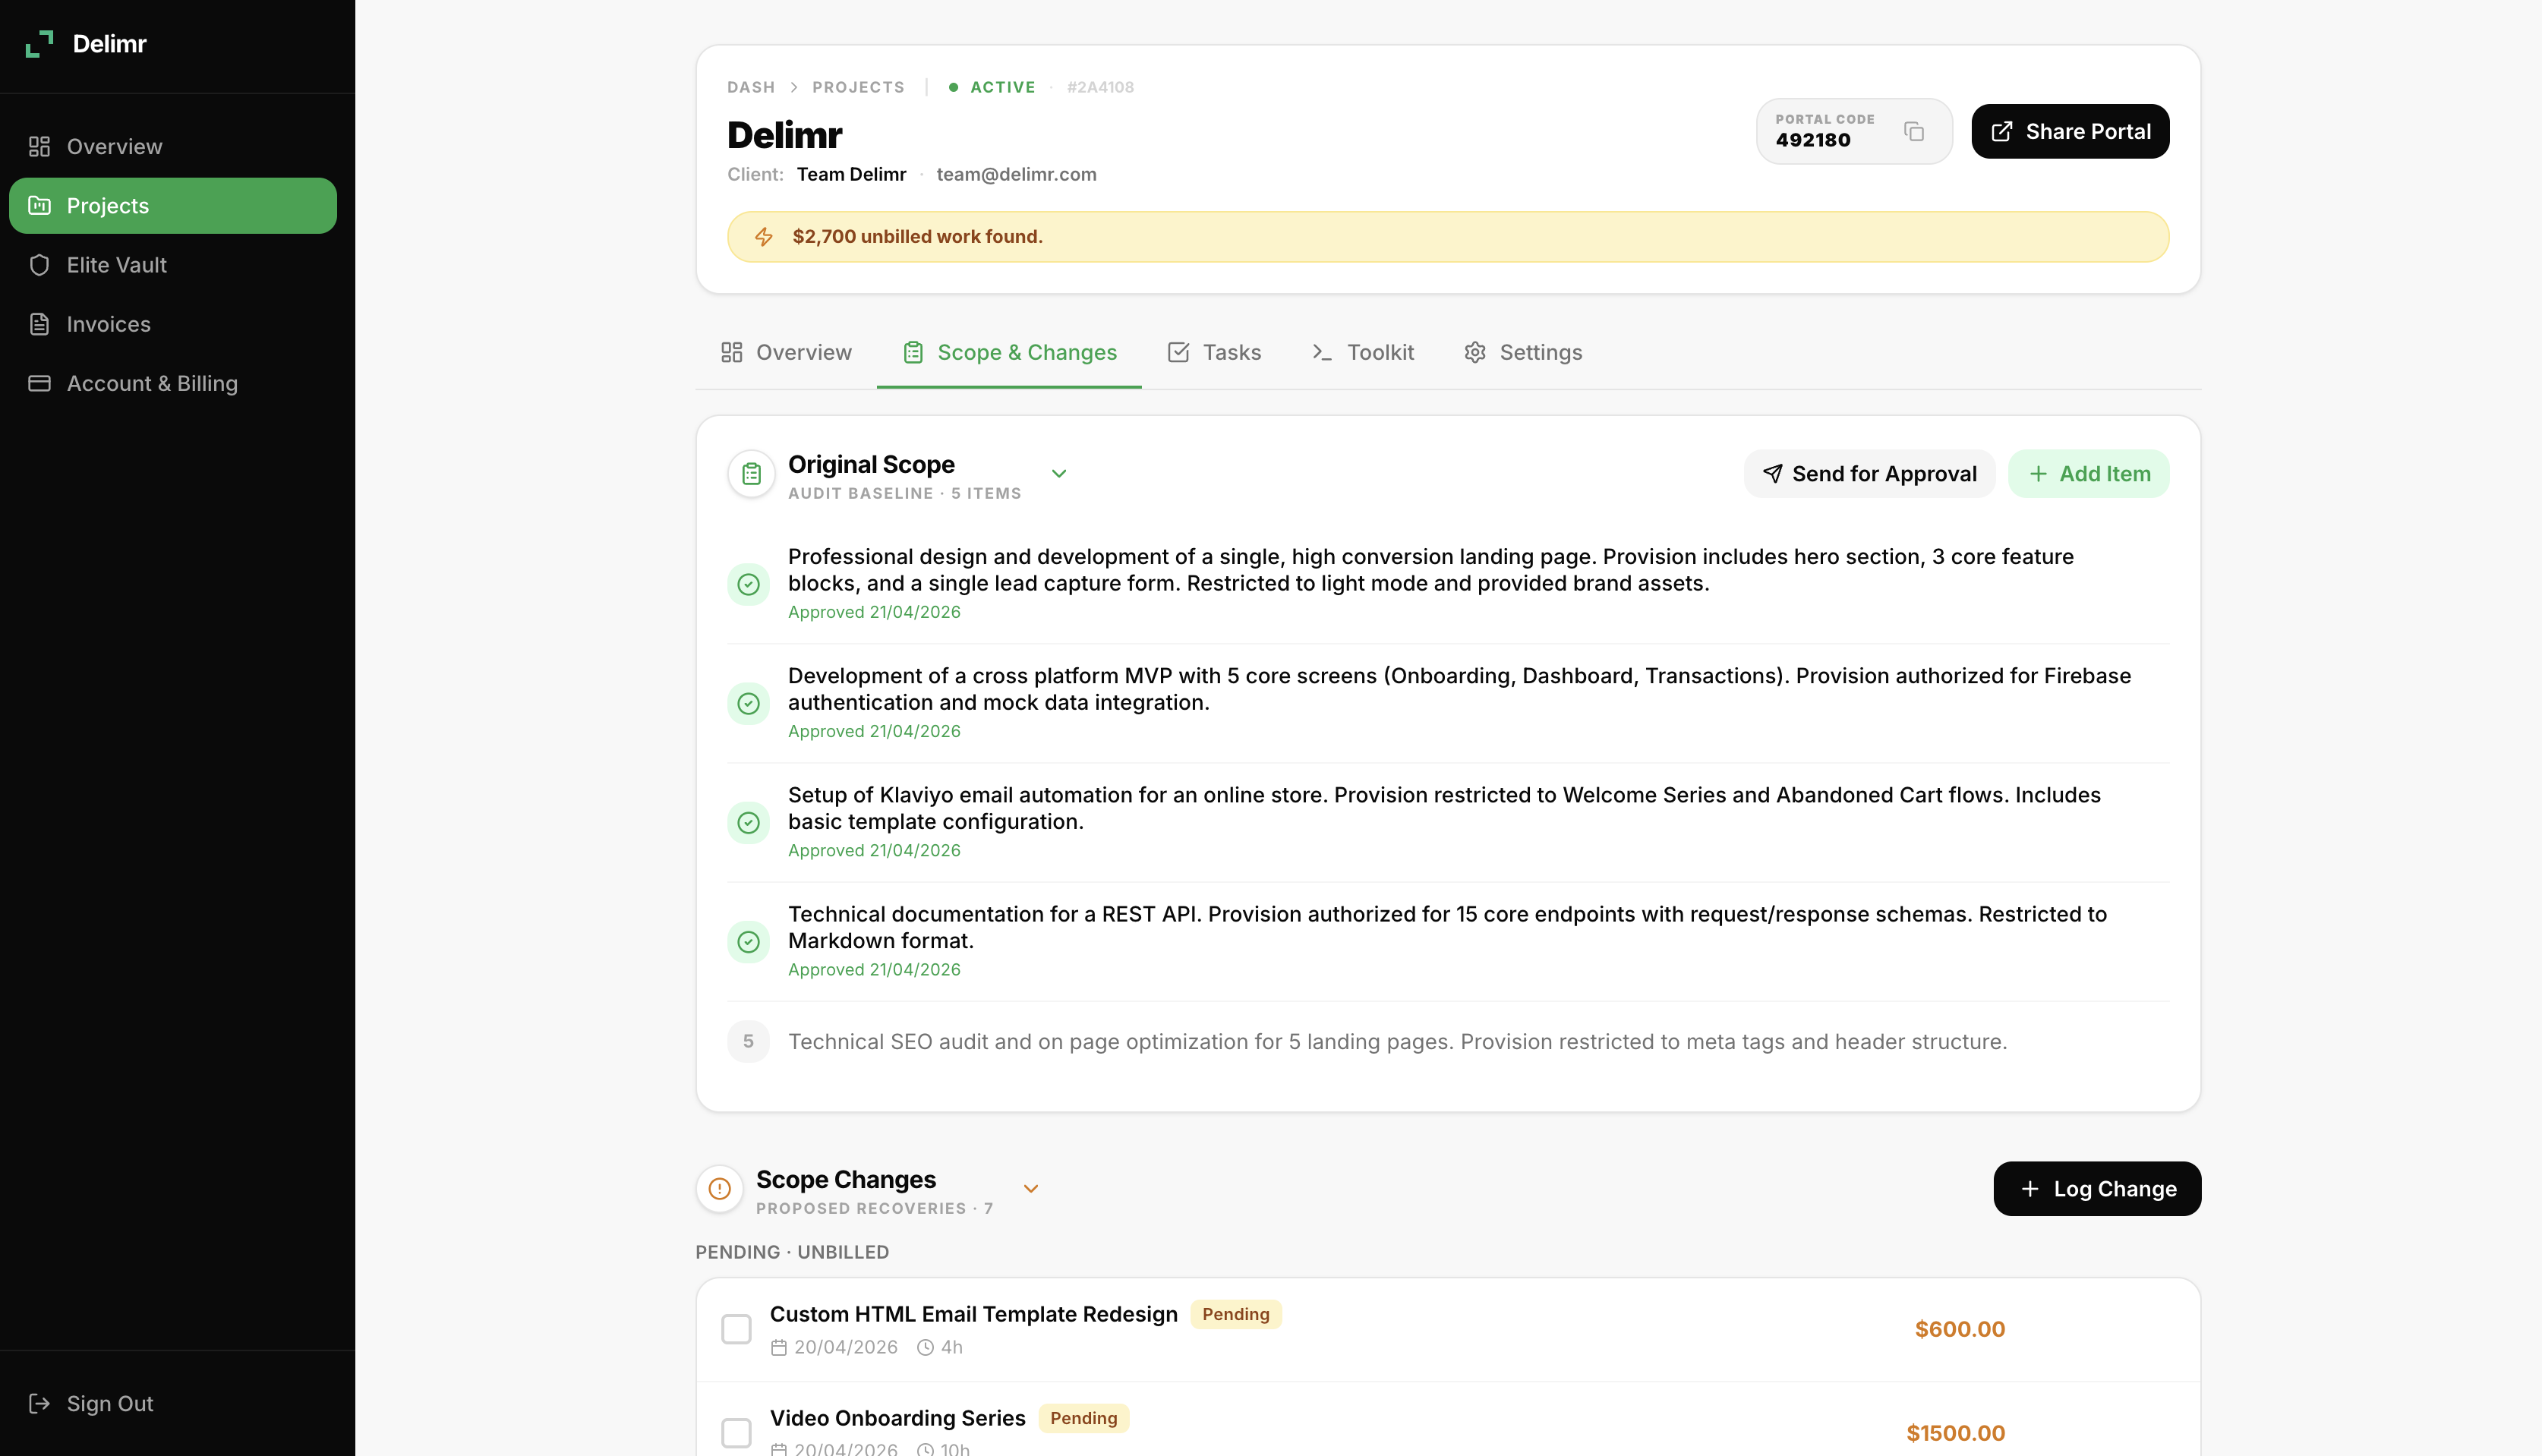This screenshot has height=1456, width=2542.
Task: Click the Sign Out icon
Action: pyautogui.click(x=39, y=1403)
